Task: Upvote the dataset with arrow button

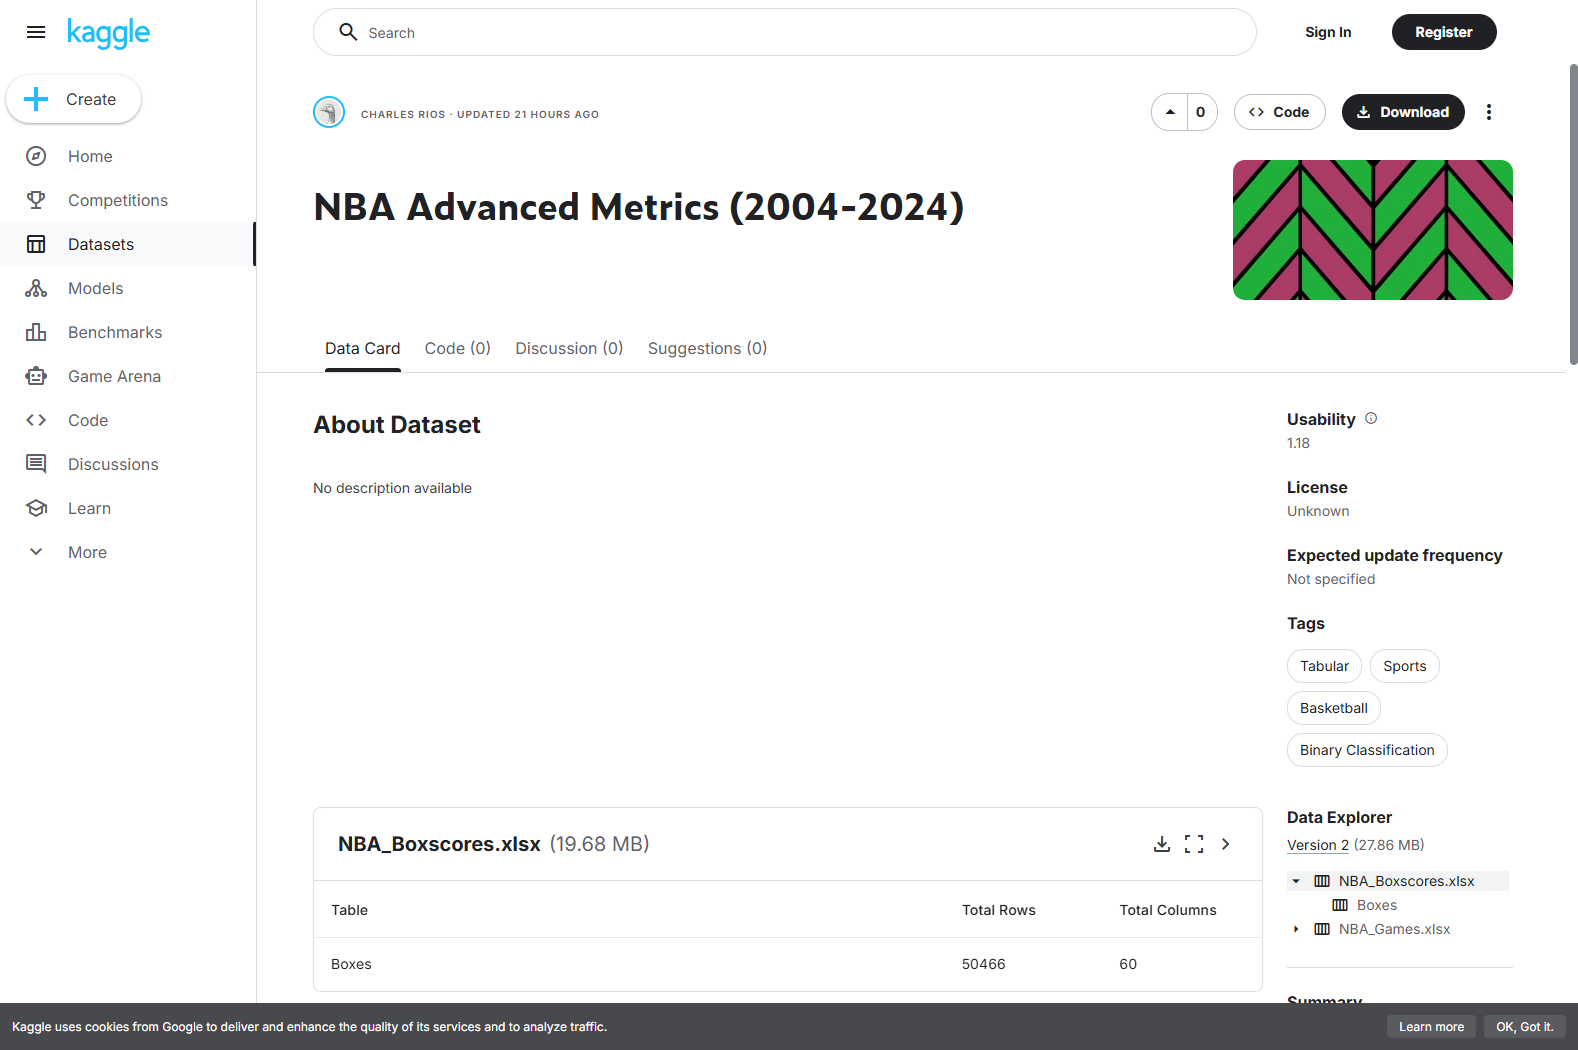Action: coord(1170,112)
